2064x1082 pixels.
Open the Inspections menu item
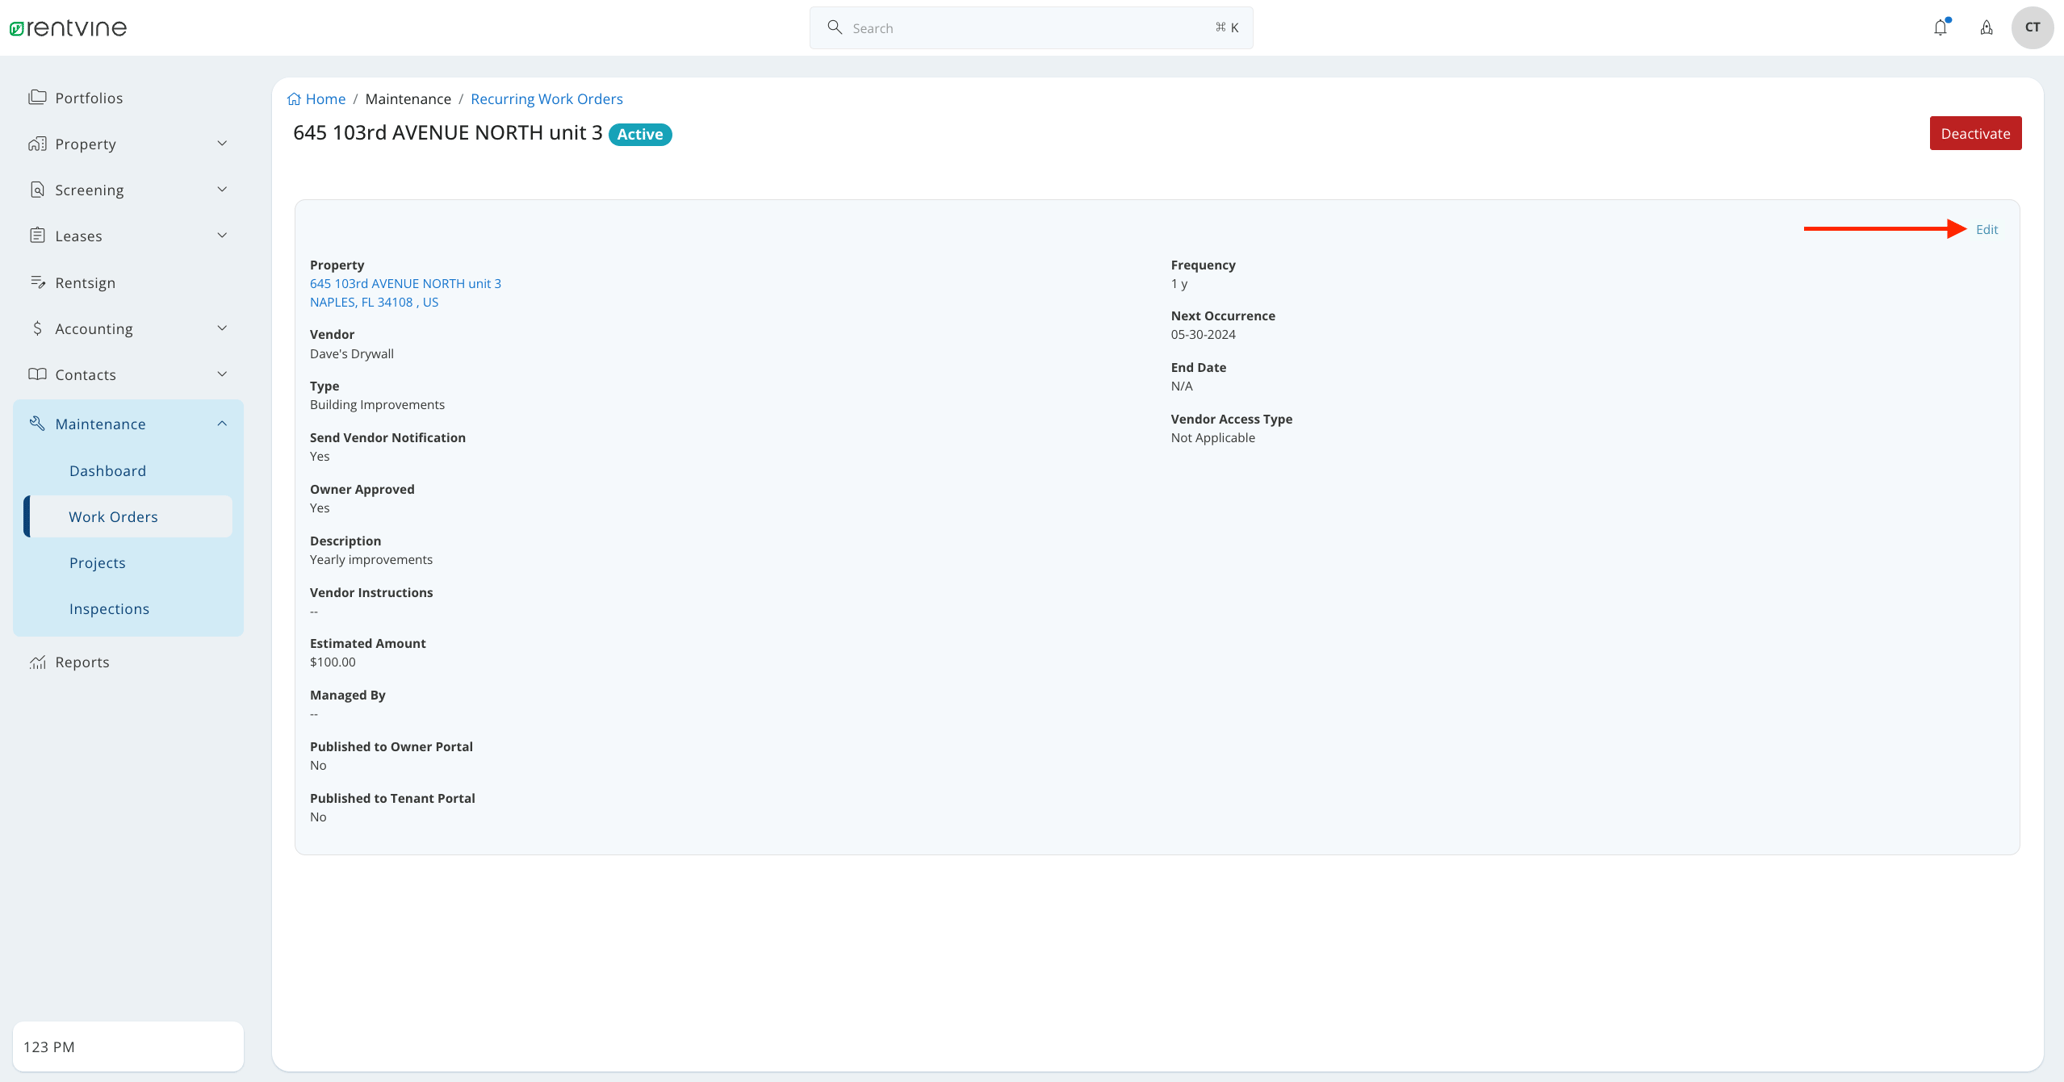tap(109, 608)
